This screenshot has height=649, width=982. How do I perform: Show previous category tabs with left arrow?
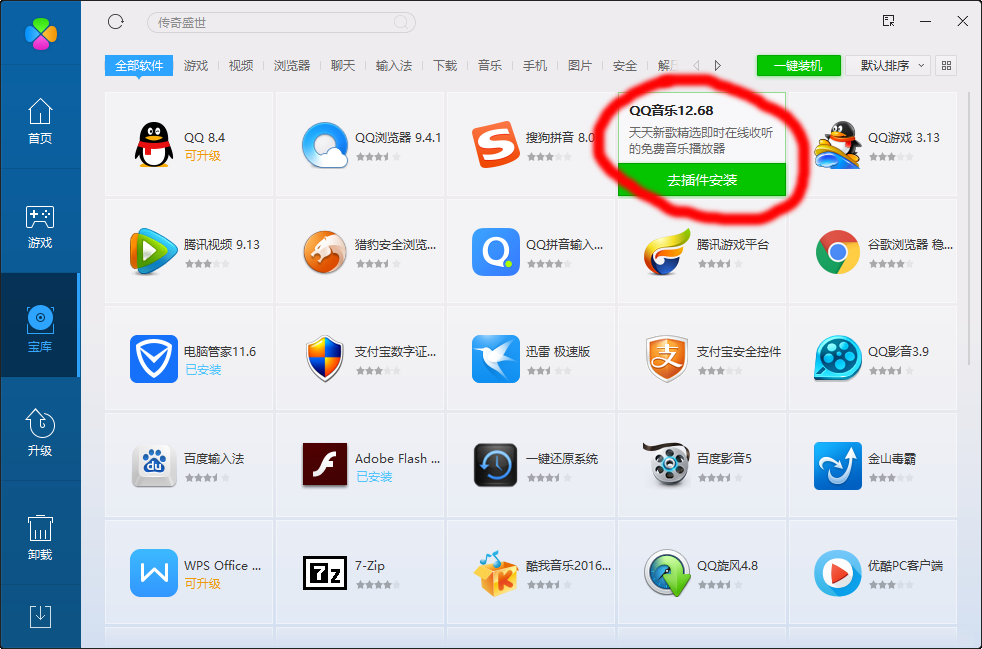pyautogui.click(x=696, y=65)
